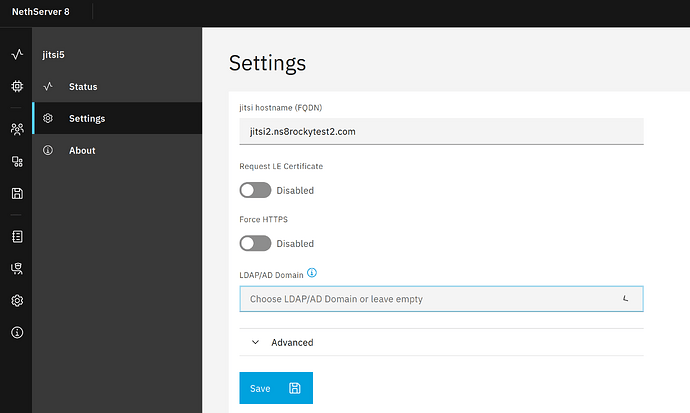Open the LDAP/AD Domain dropdown
The image size is (690, 413).
coord(441,299)
